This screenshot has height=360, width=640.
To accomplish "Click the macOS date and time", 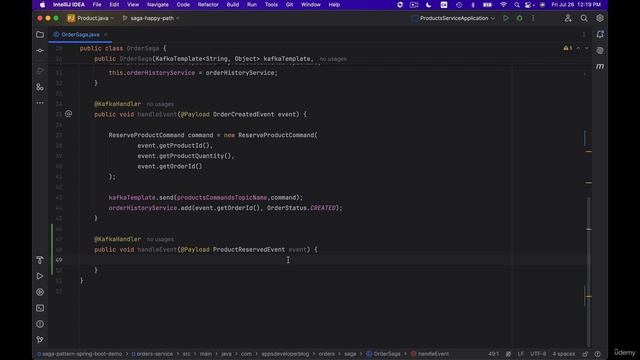I will (x=576, y=5).
